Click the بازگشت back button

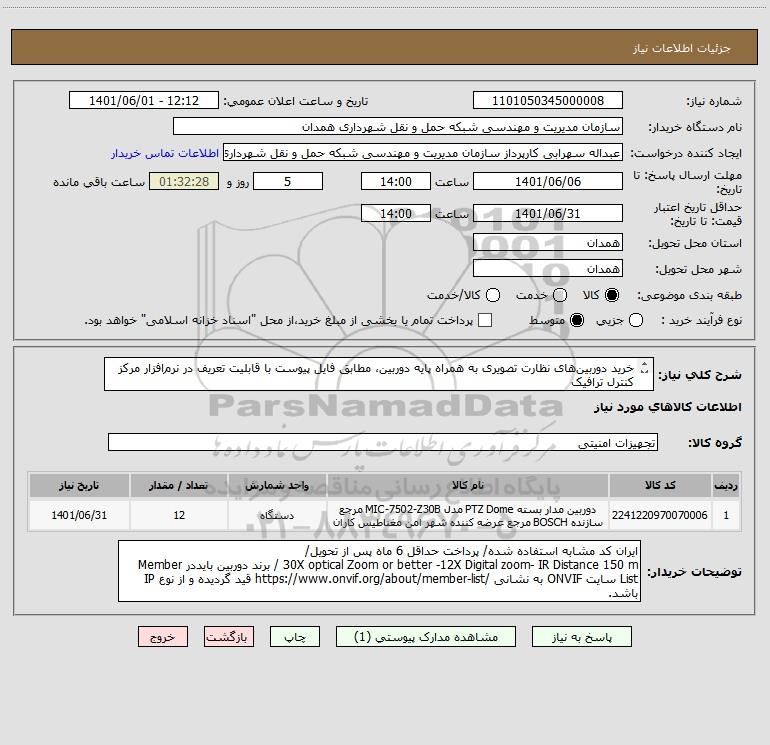tap(229, 637)
